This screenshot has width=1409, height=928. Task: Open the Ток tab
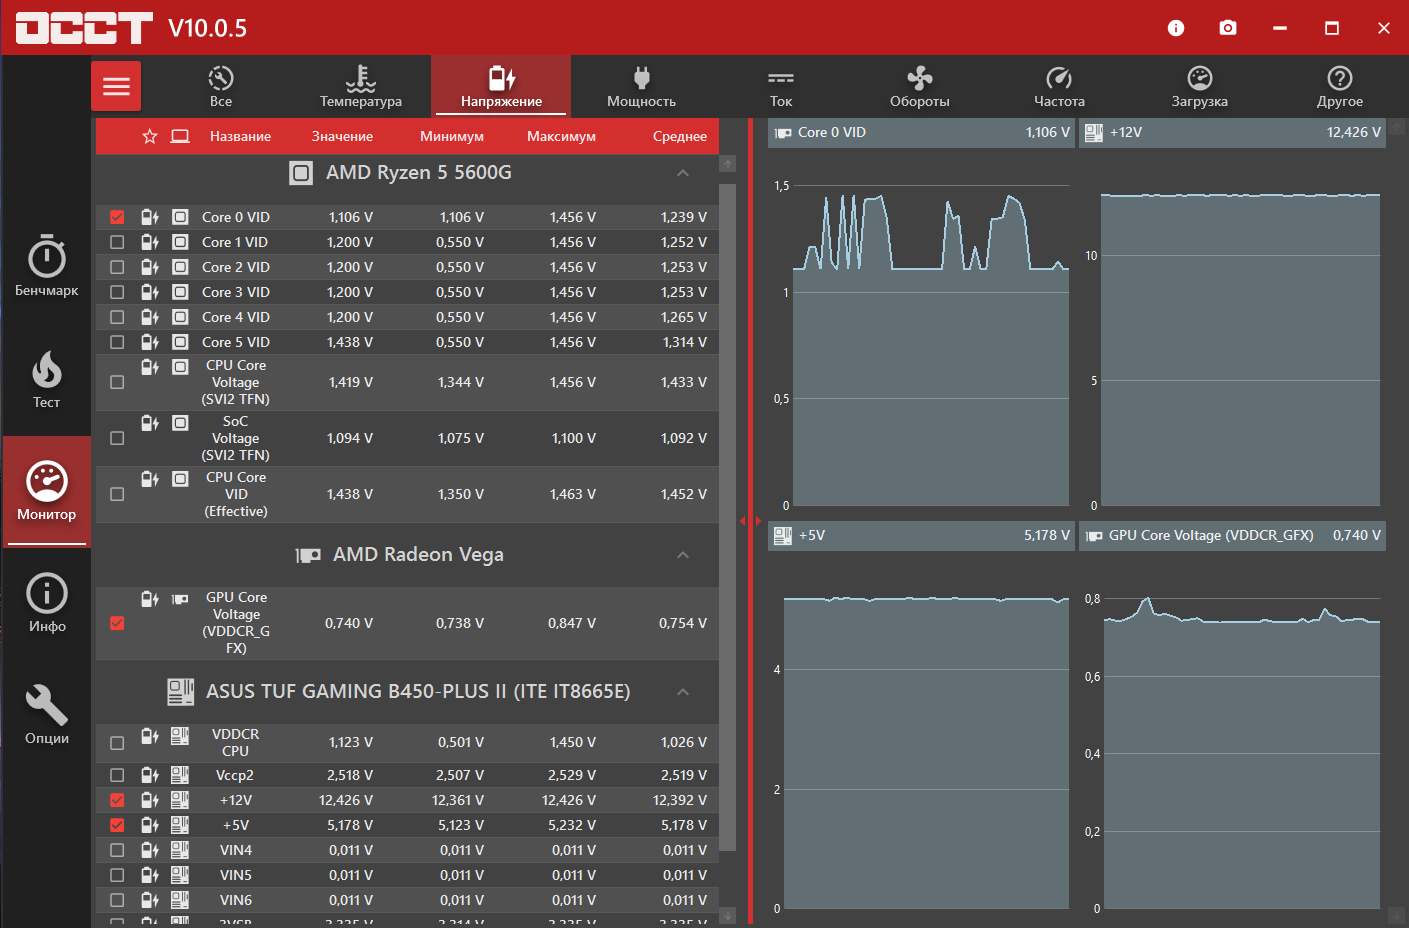pos(781,86)
